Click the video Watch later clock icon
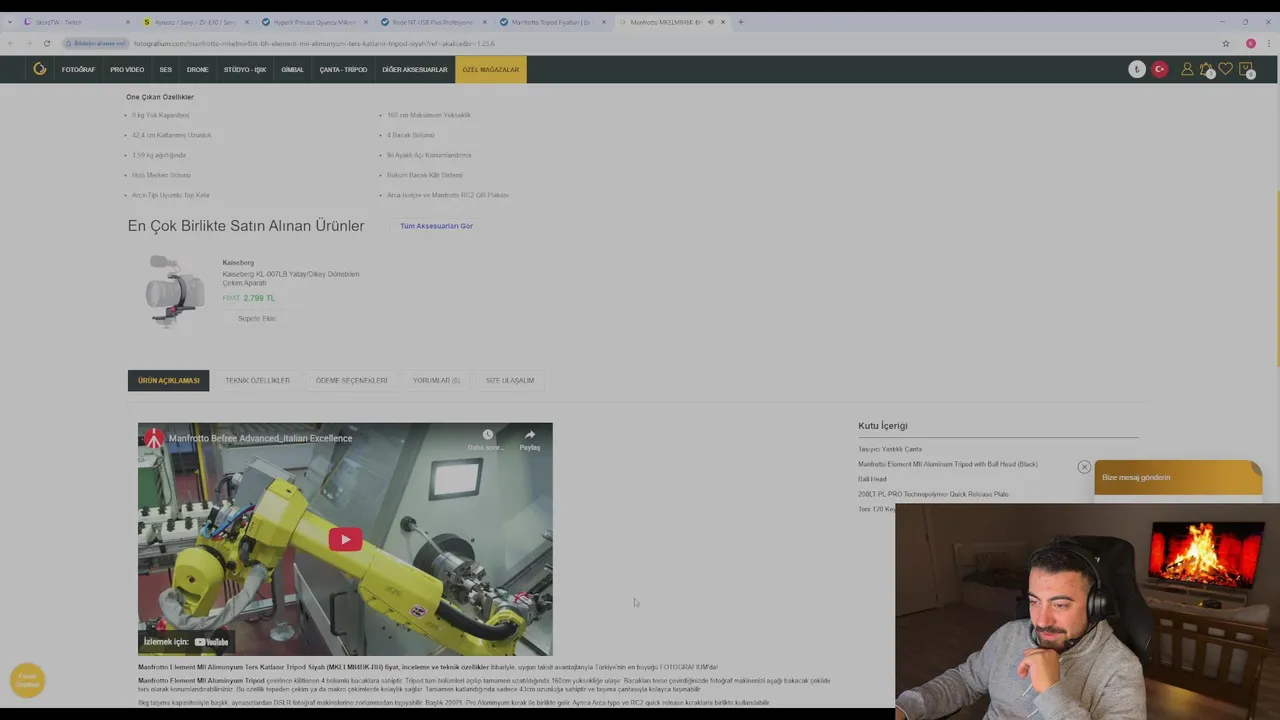 pos(487,440)
